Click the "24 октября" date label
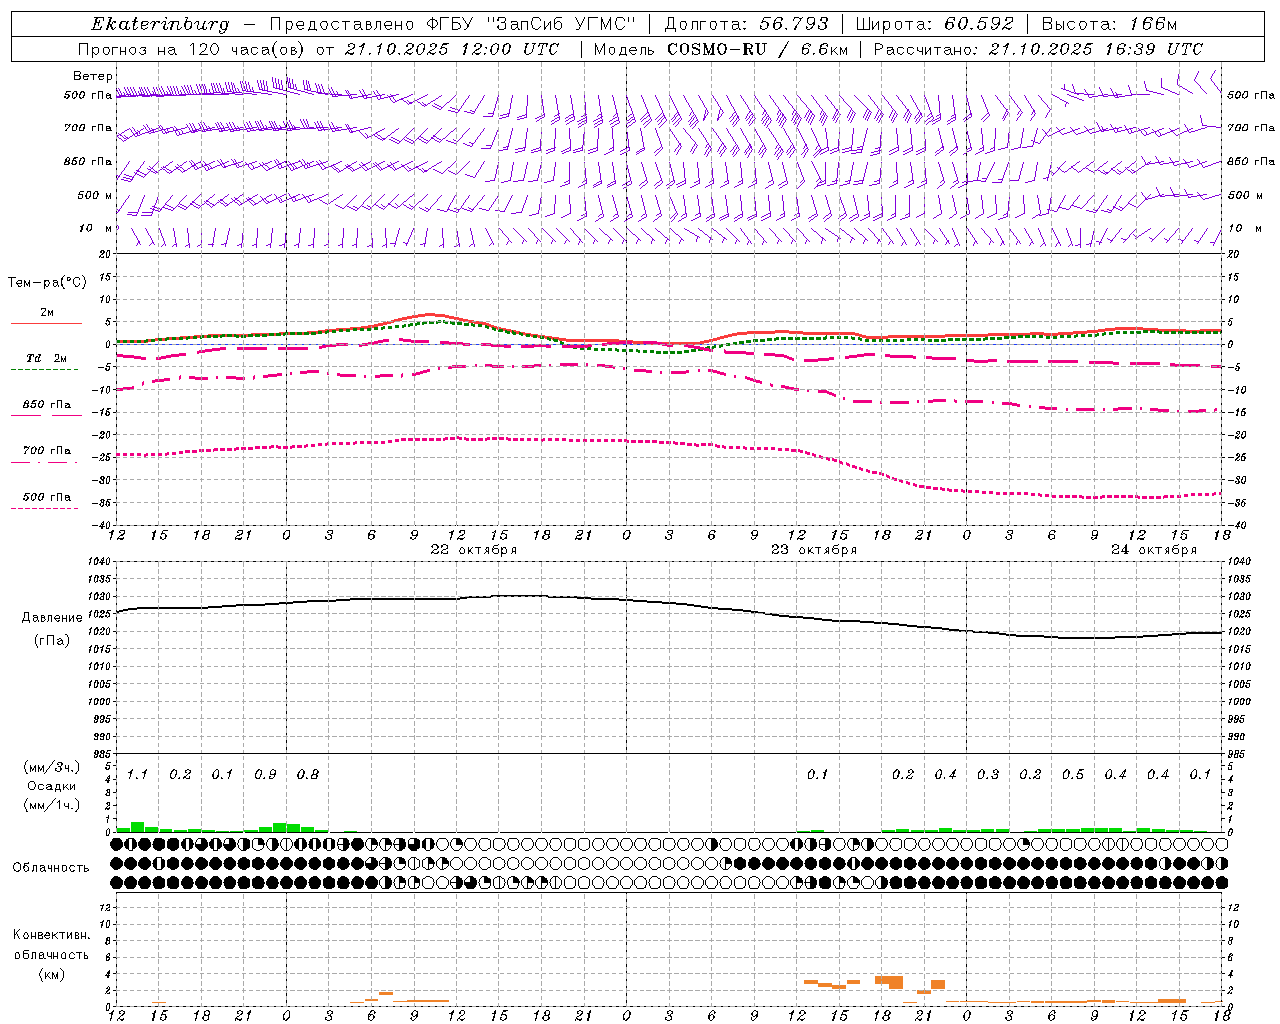The width and height of the screenshot is (1280, 1024). [x=1154, y=550]
